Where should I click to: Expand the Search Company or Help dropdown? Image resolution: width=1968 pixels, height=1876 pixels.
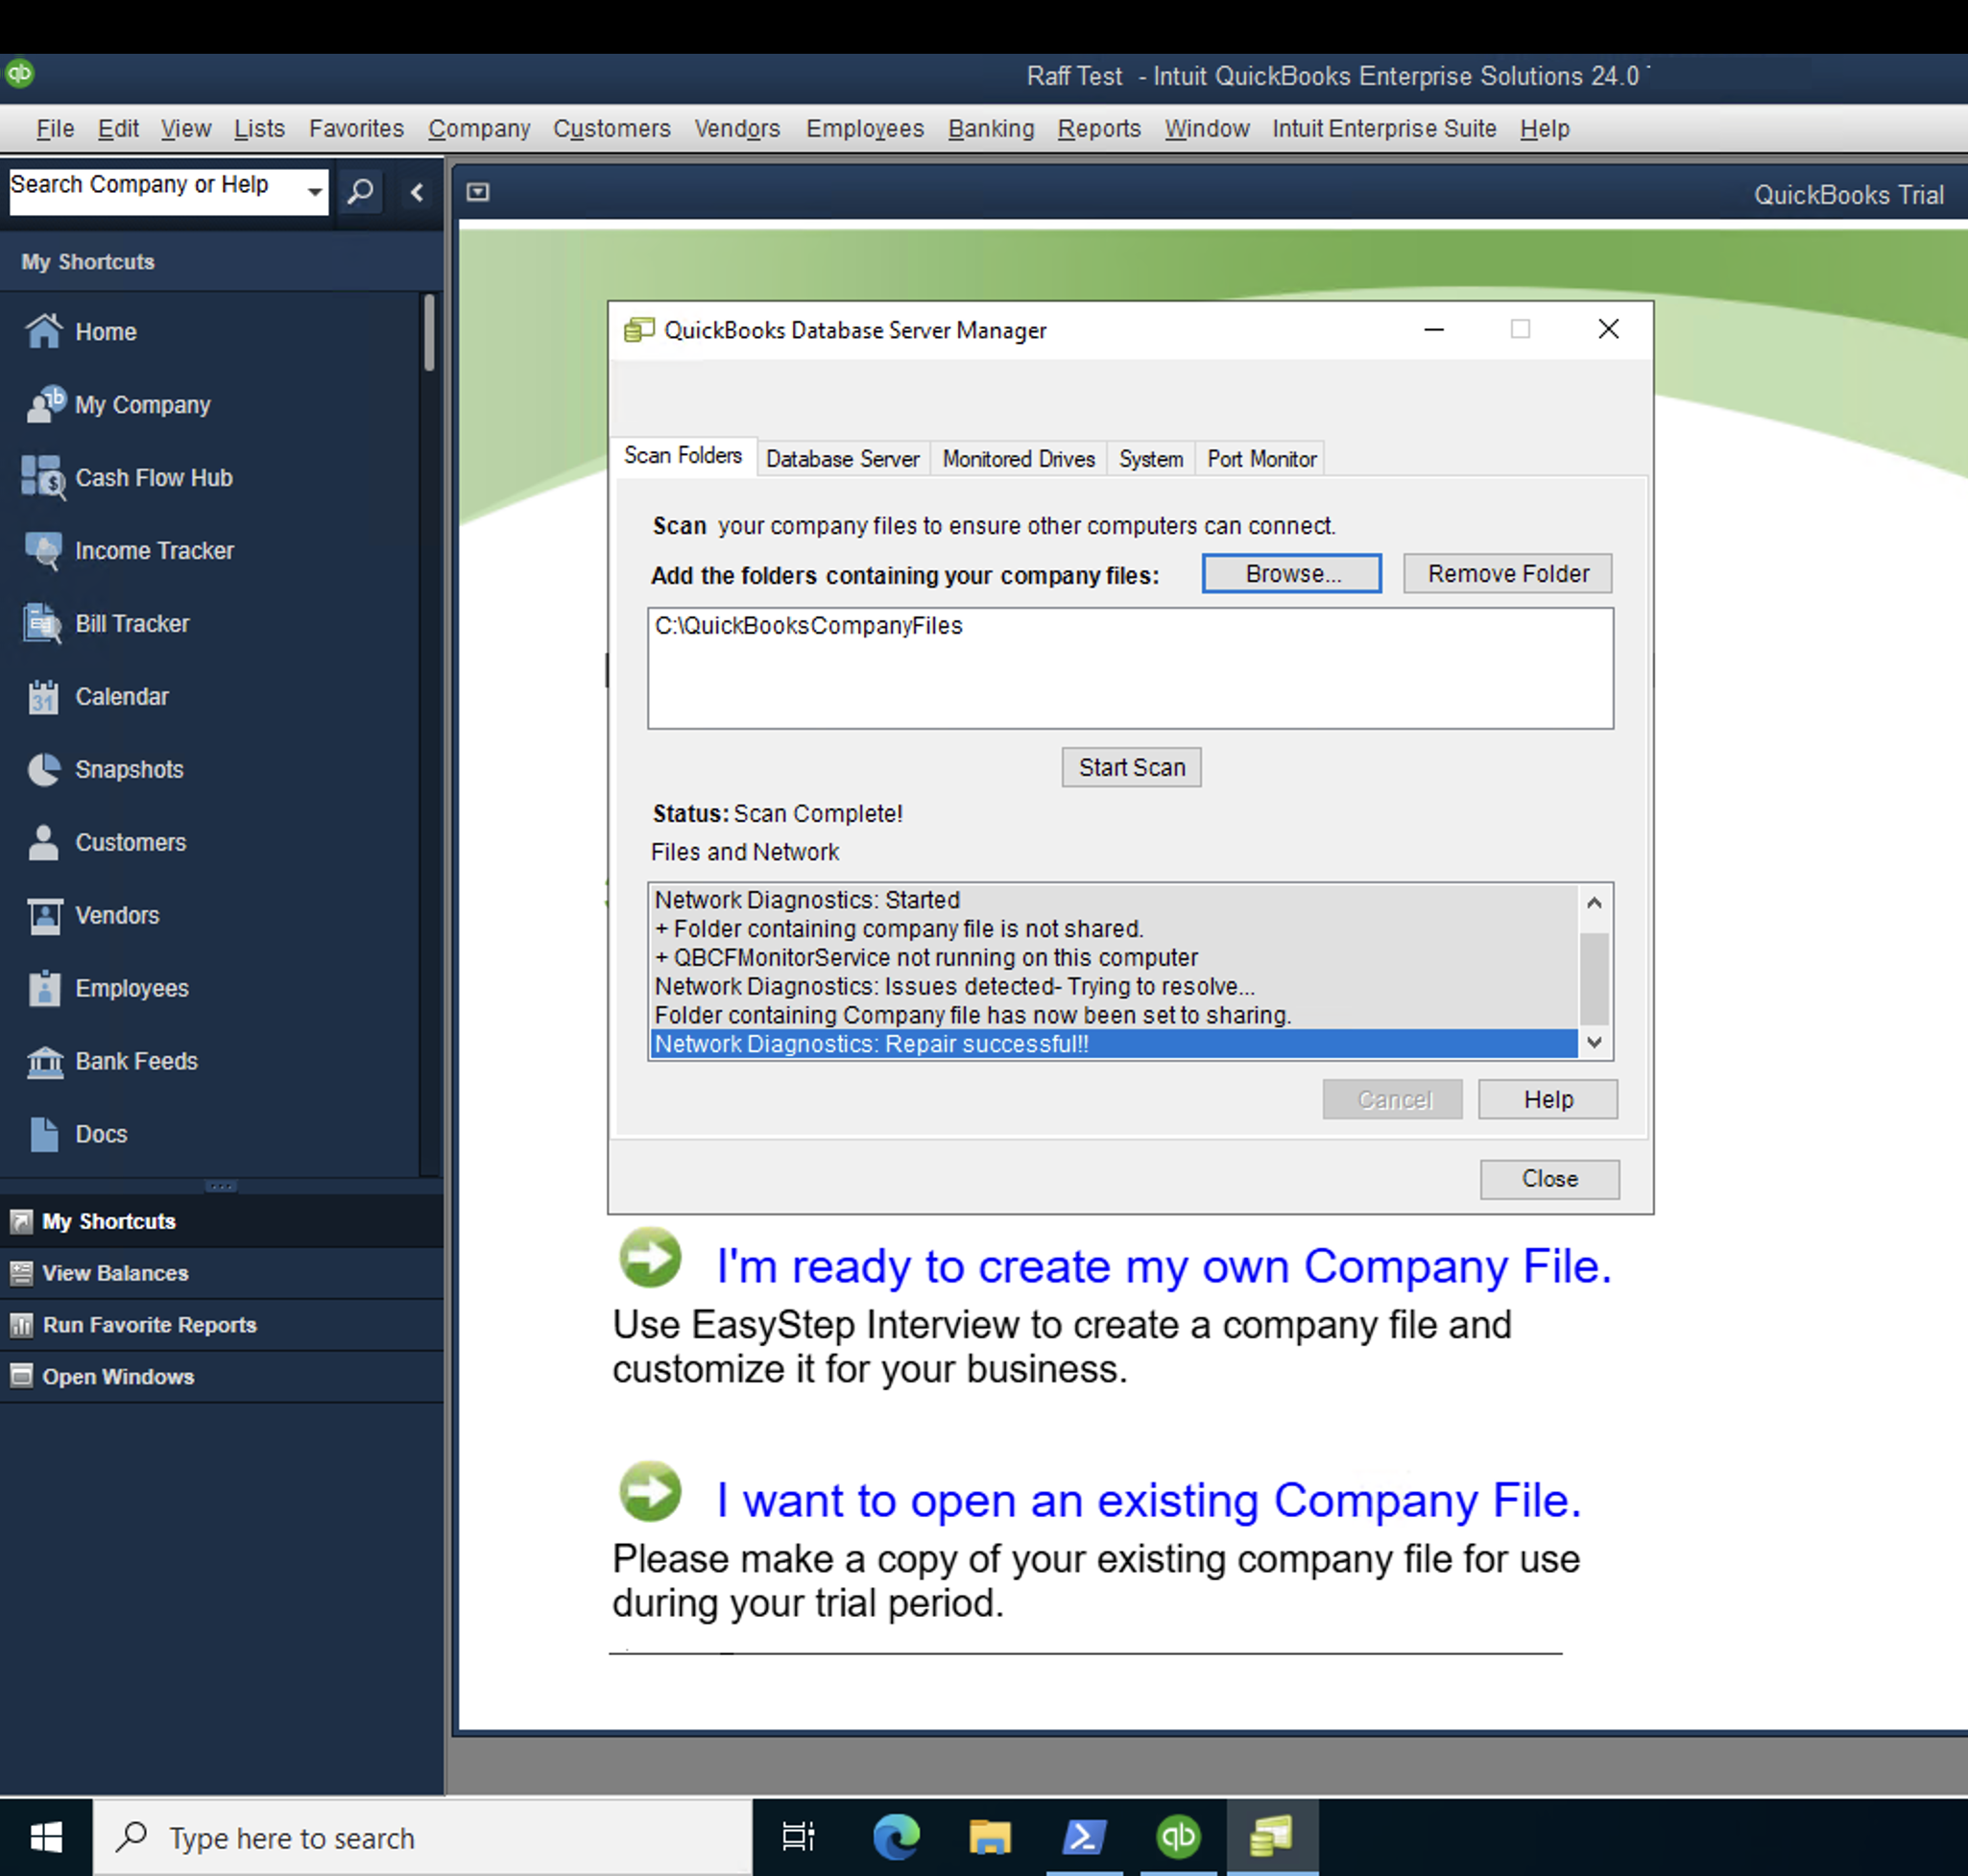(x=315, y=190)
